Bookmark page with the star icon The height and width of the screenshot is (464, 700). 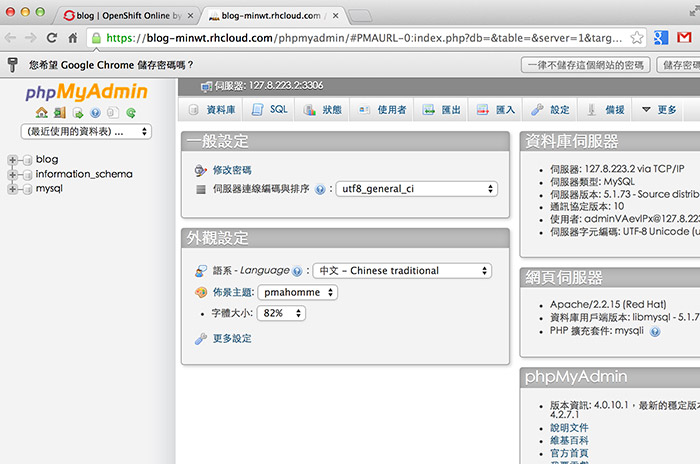pyautogui.click(x=637, y=38)
